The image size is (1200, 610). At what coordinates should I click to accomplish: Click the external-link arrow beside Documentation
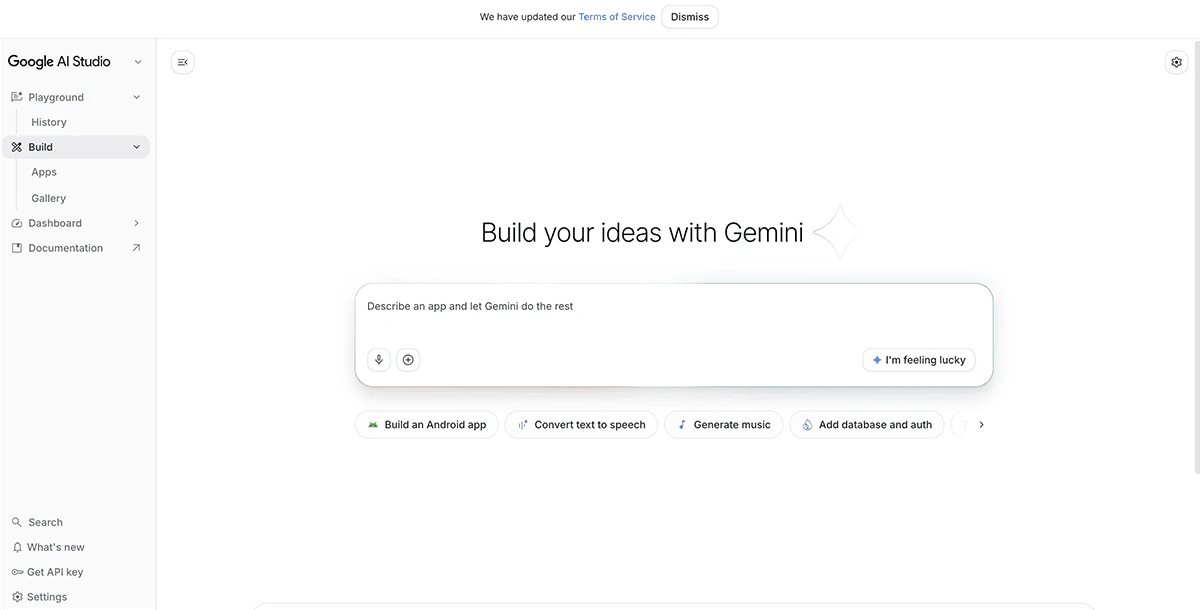[136, 248]
